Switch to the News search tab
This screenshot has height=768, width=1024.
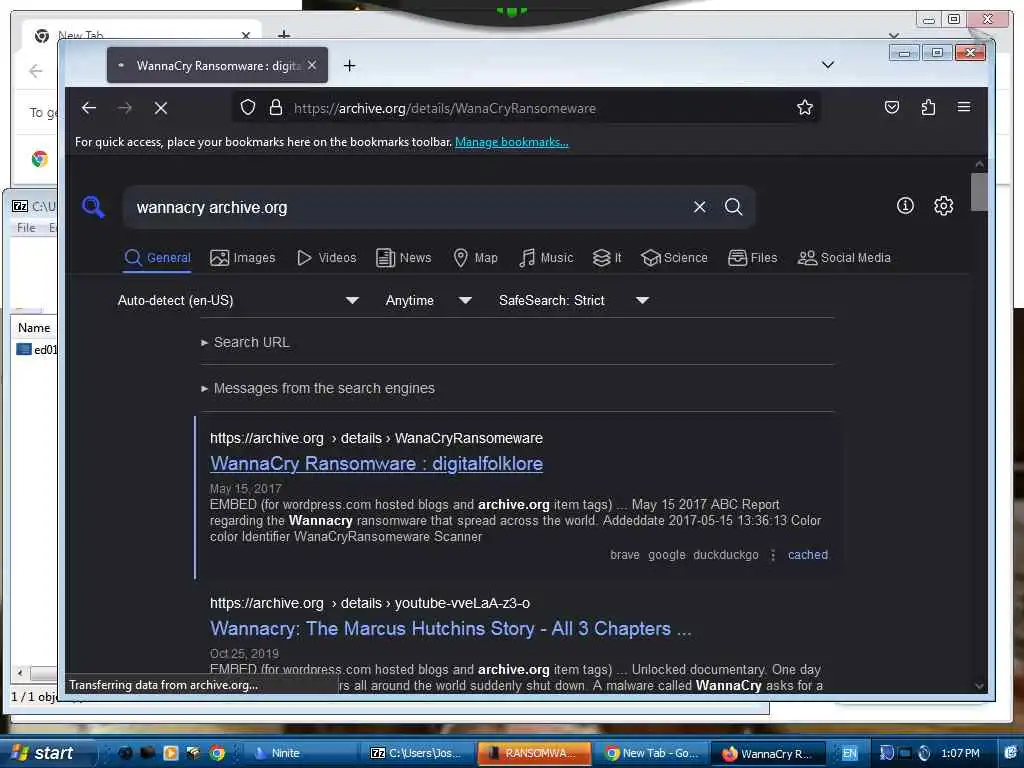(404, 258)
